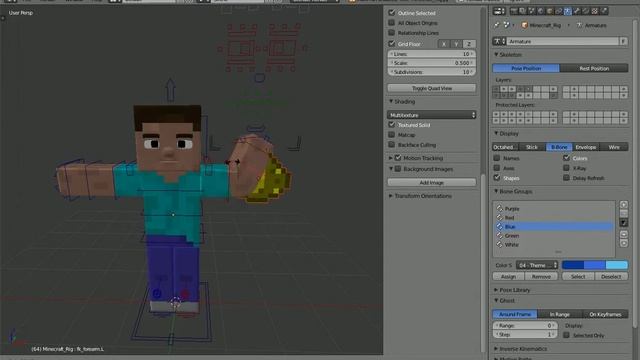Screen dimensions: 640x360
Task: Enable Matcap checkbox
Action: [391, 134]
